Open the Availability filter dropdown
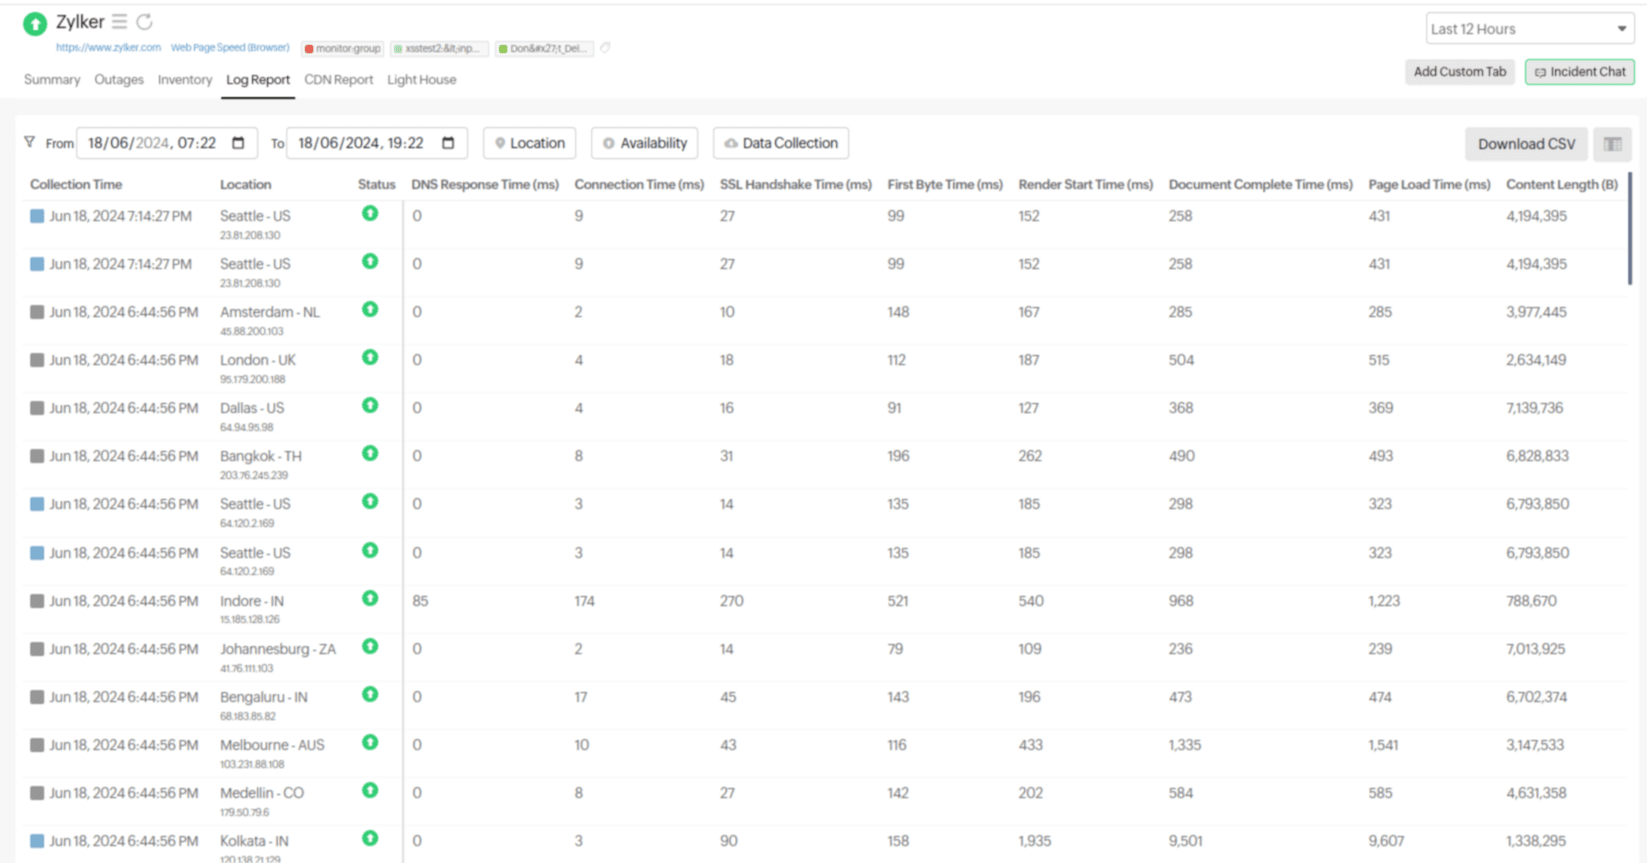The width and height of the screenshot is (1647, 863). (x=645, y=143)
